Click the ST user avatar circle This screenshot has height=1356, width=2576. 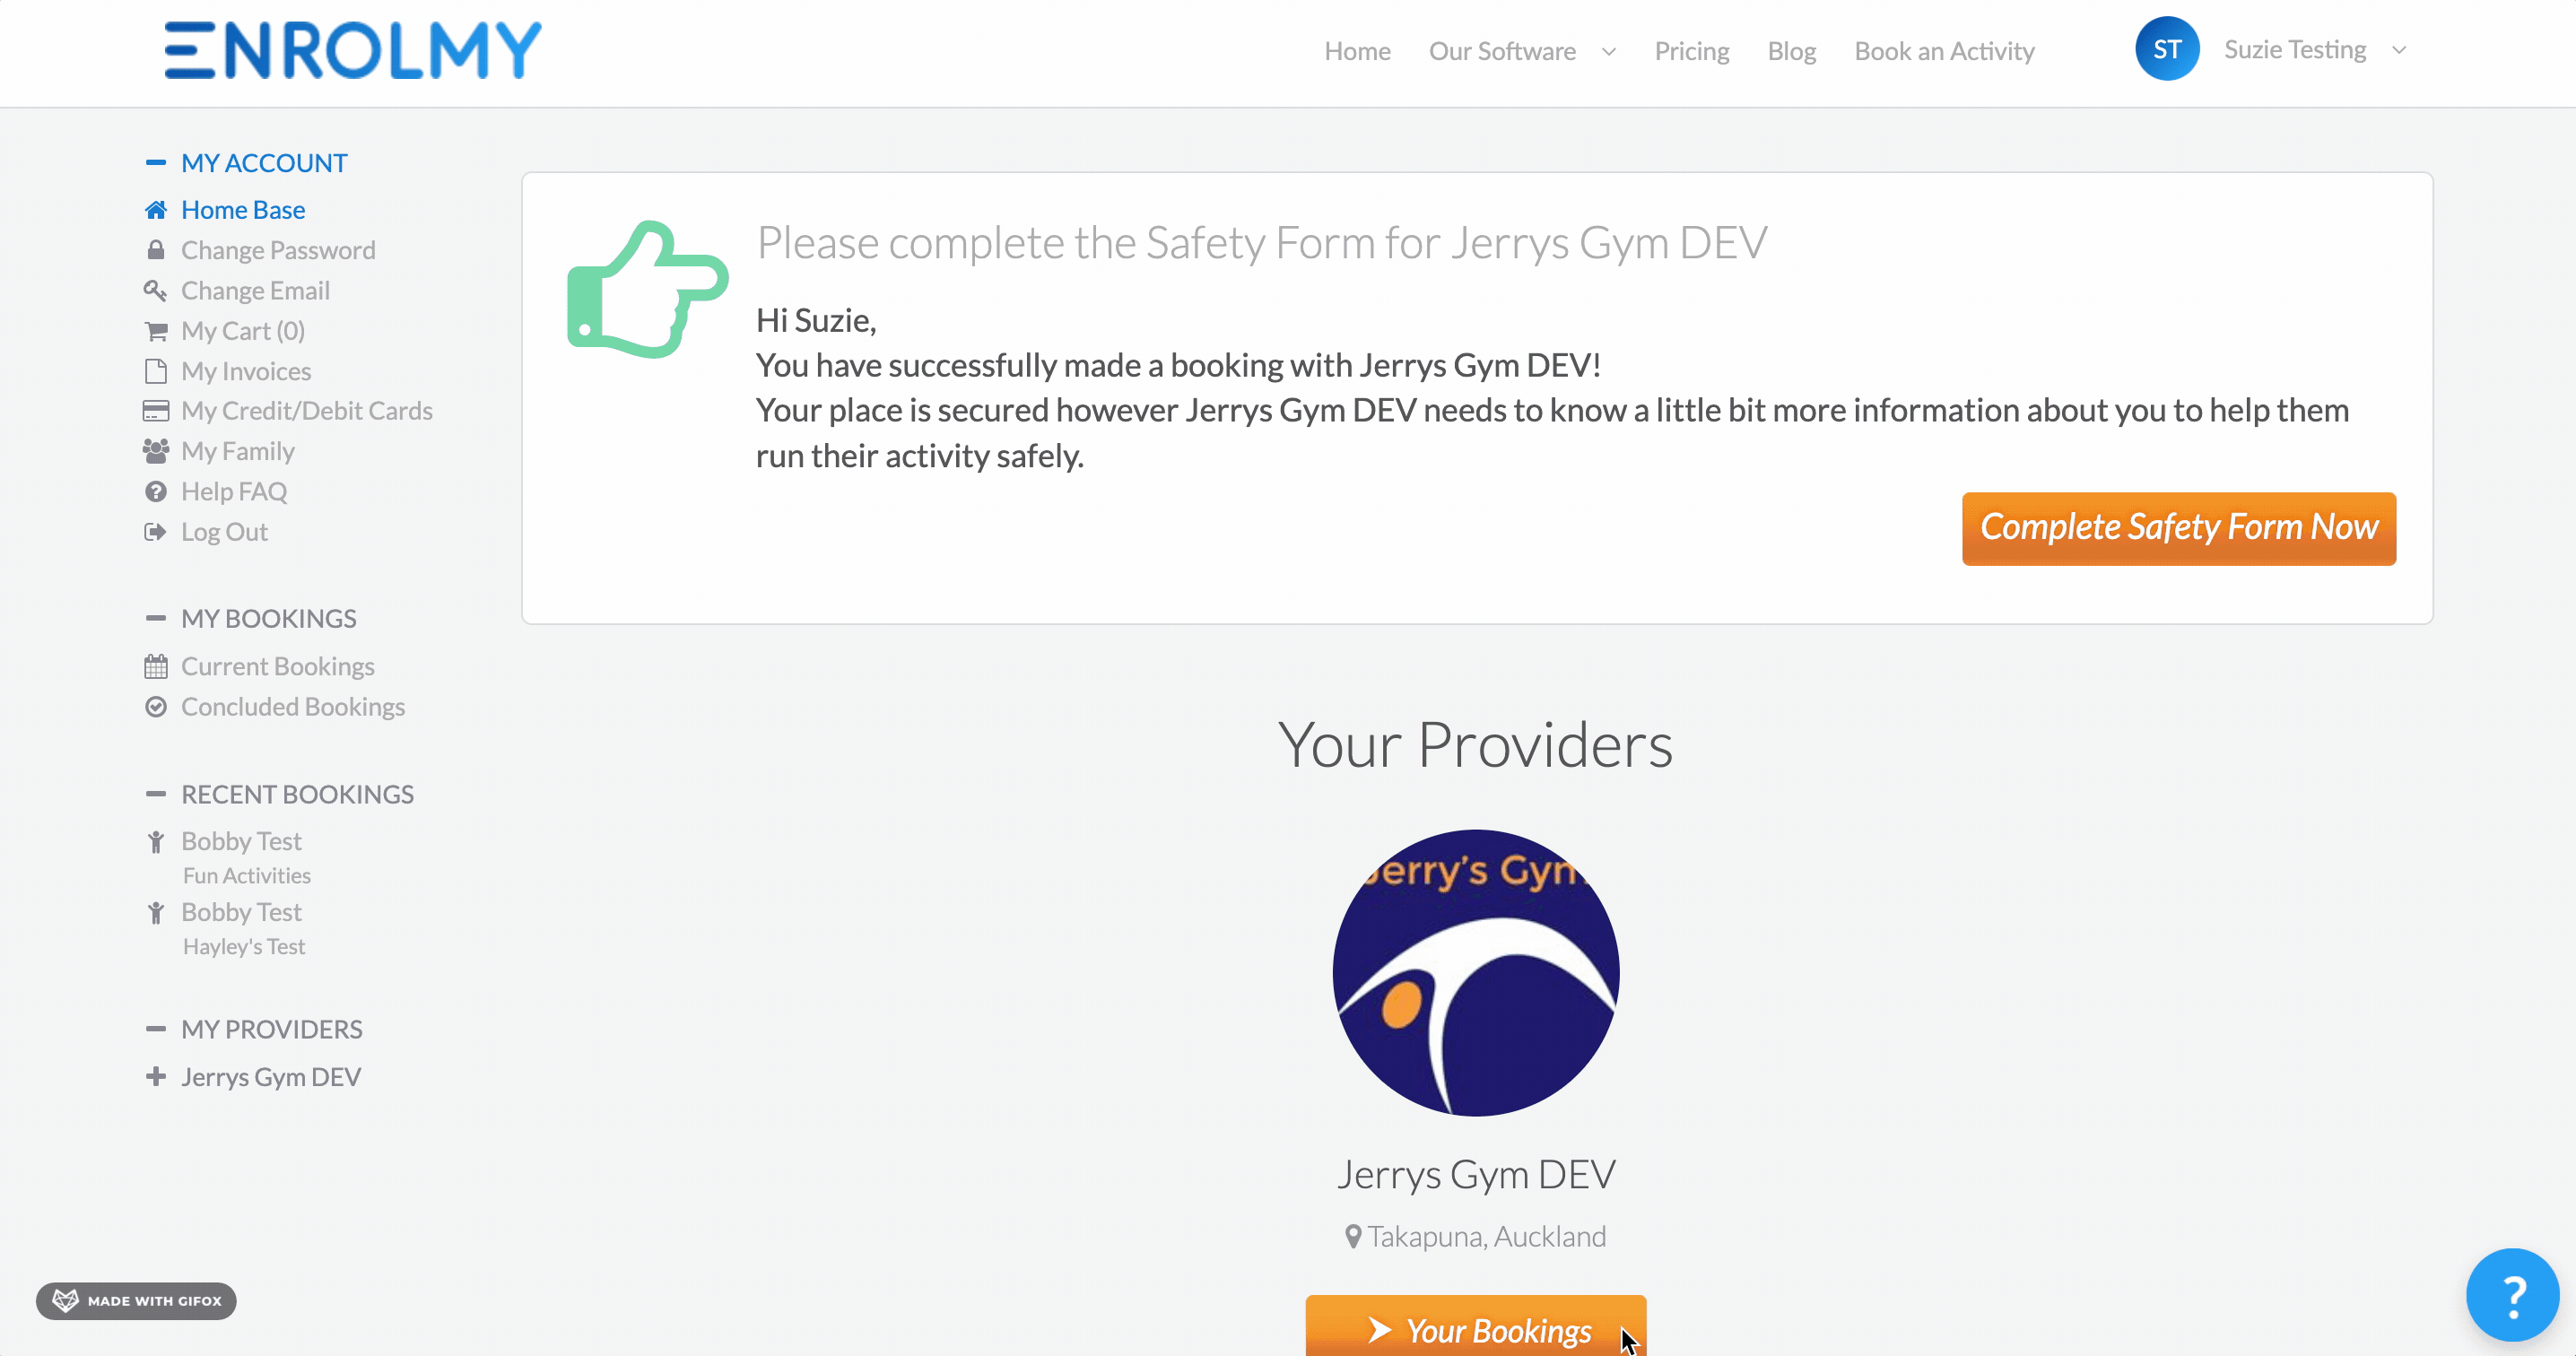(2167, 49)
